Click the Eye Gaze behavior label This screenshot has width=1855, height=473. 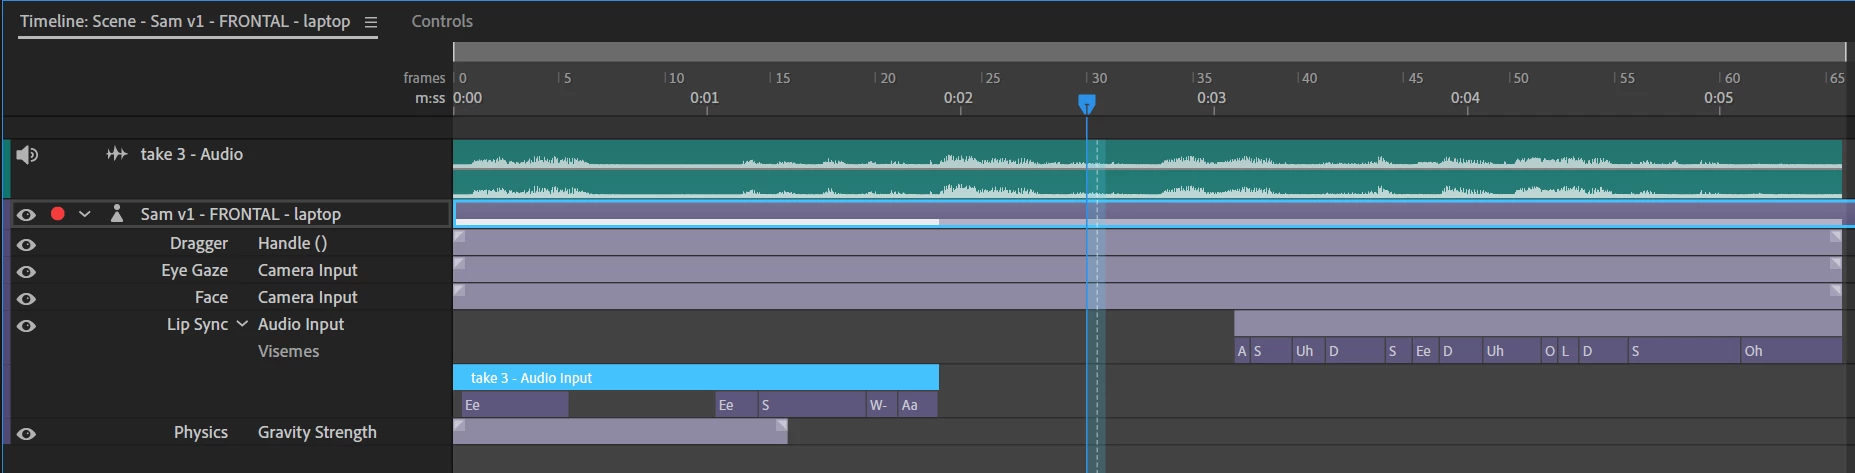195,270
